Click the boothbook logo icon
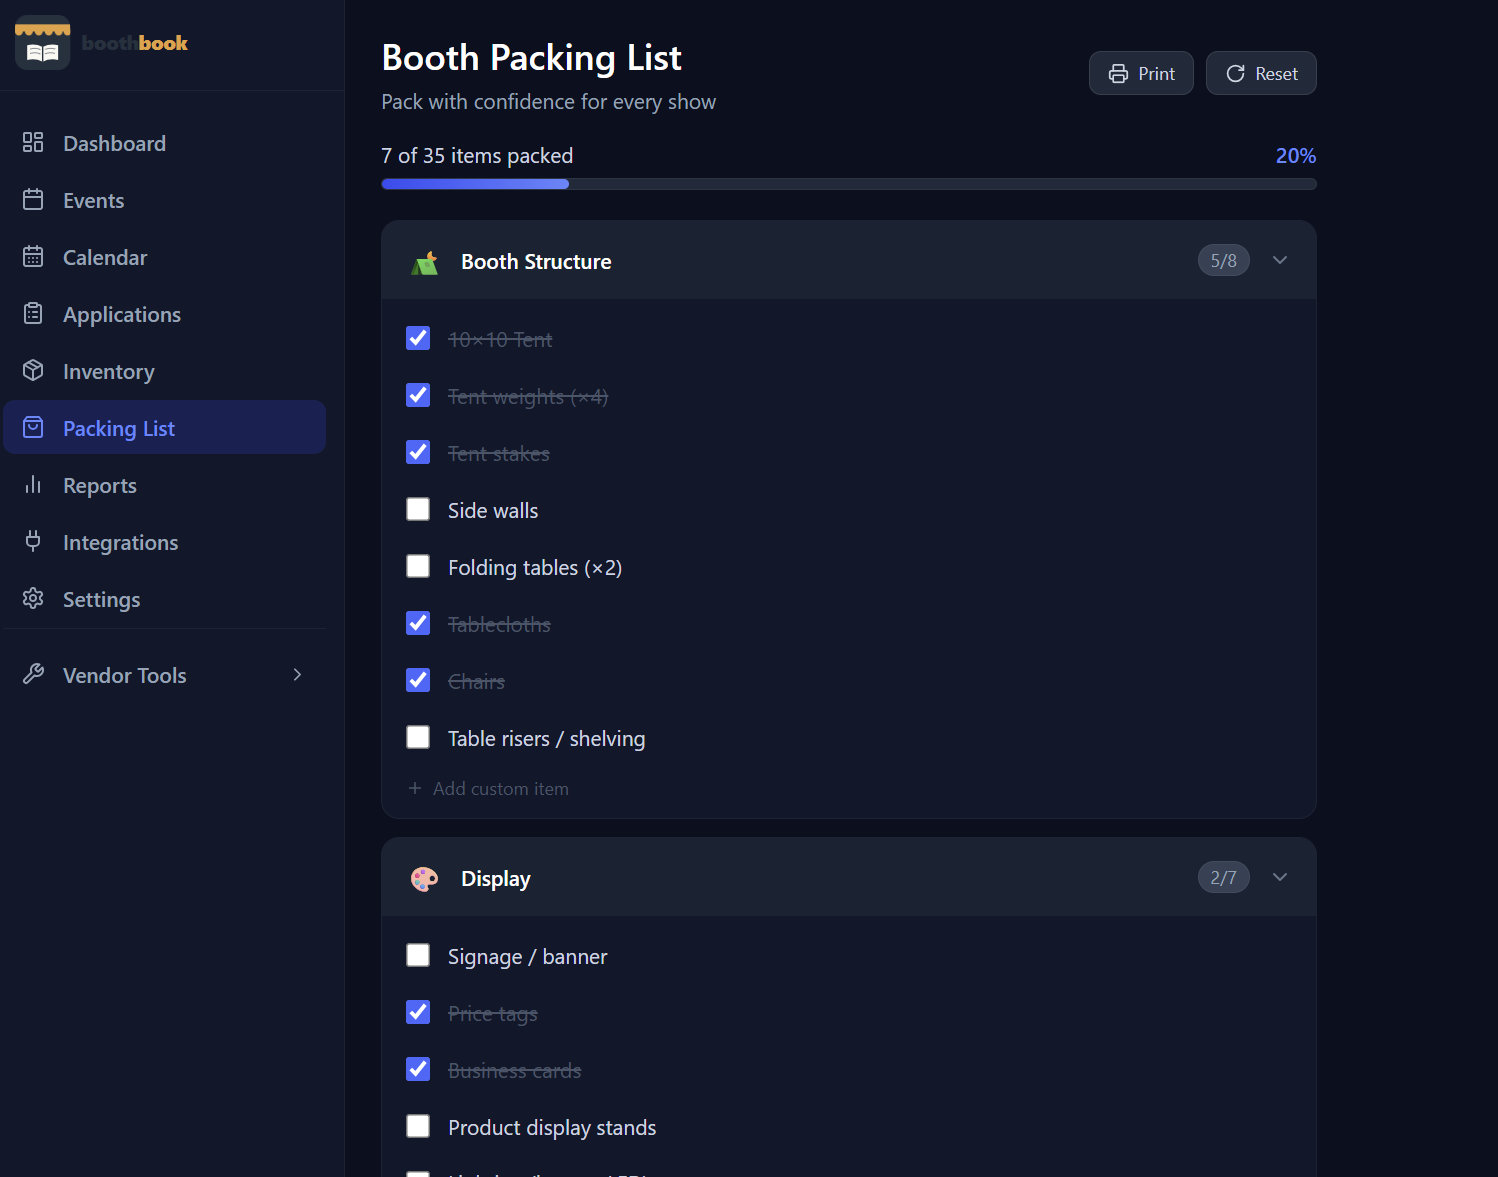The image size is (1498, 1177). click(x=42, y=43)
